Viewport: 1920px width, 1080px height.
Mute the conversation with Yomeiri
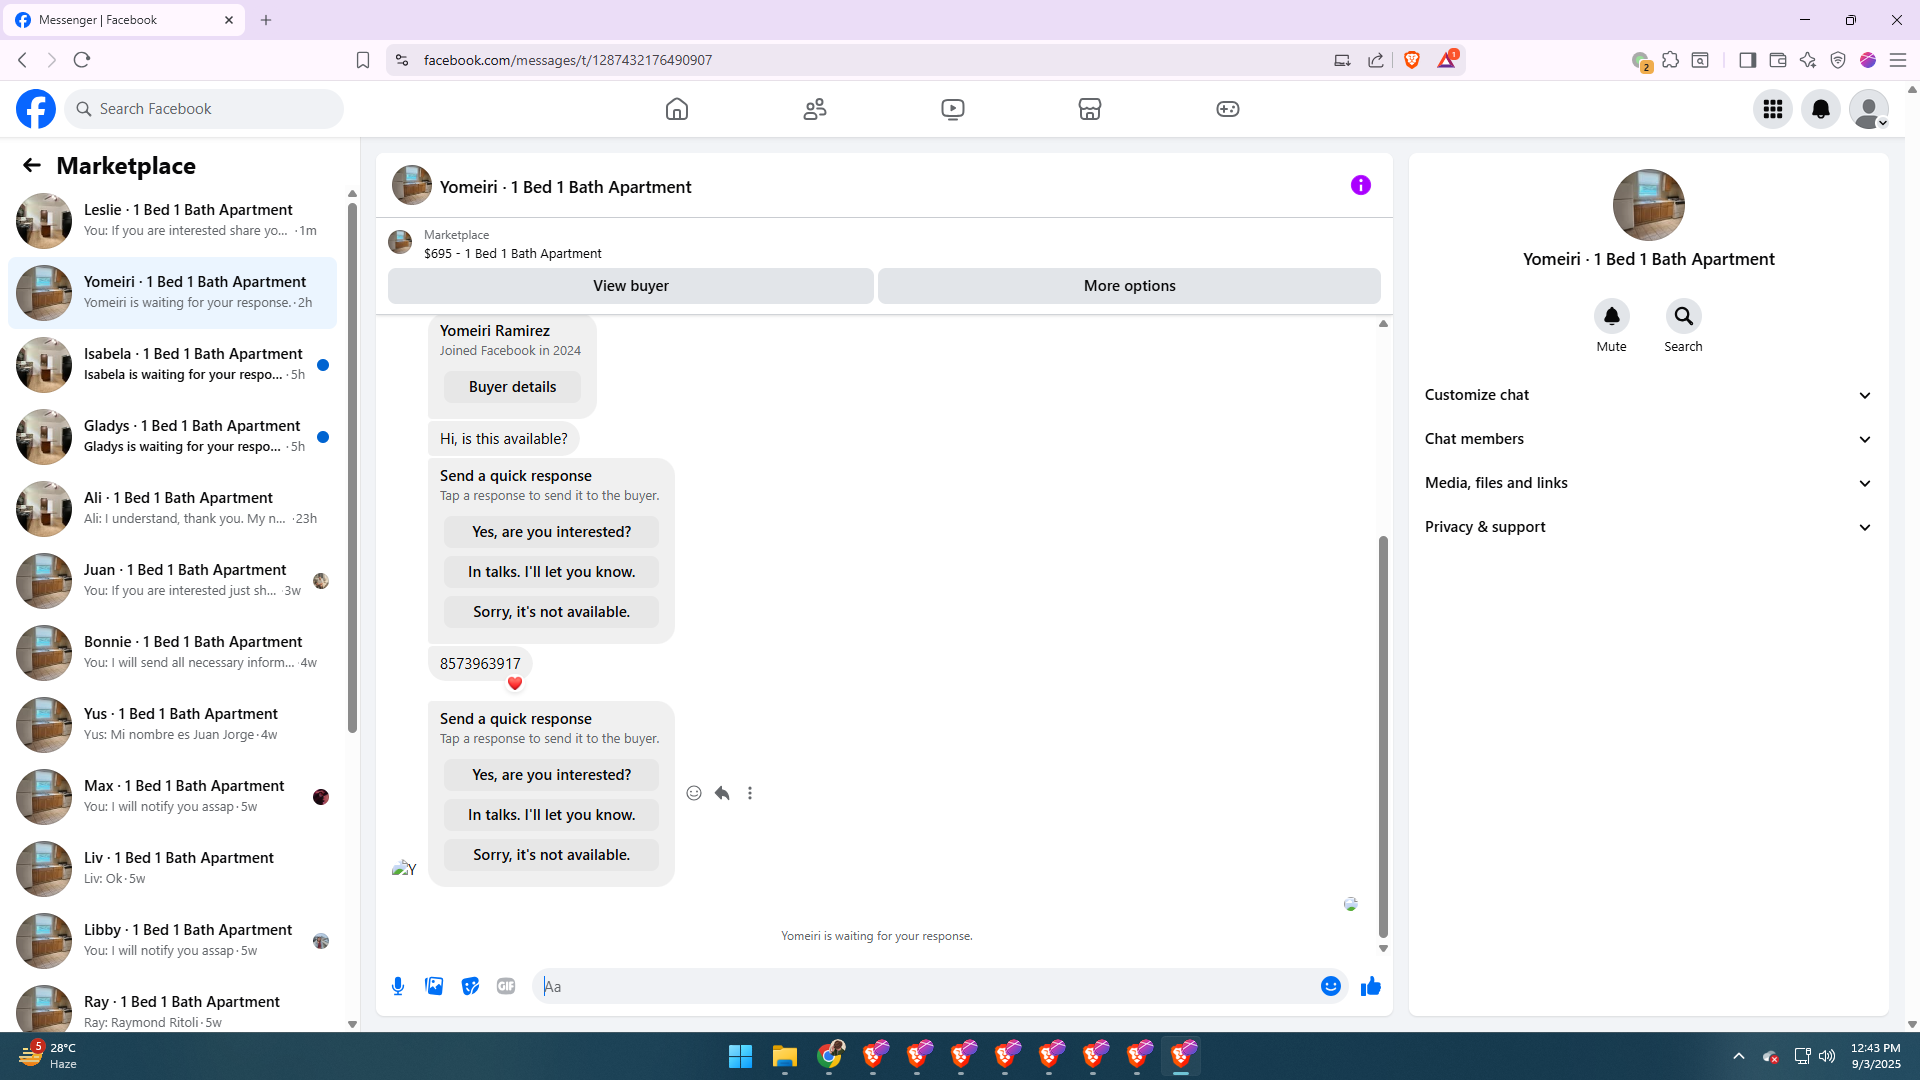point(1612,317)
